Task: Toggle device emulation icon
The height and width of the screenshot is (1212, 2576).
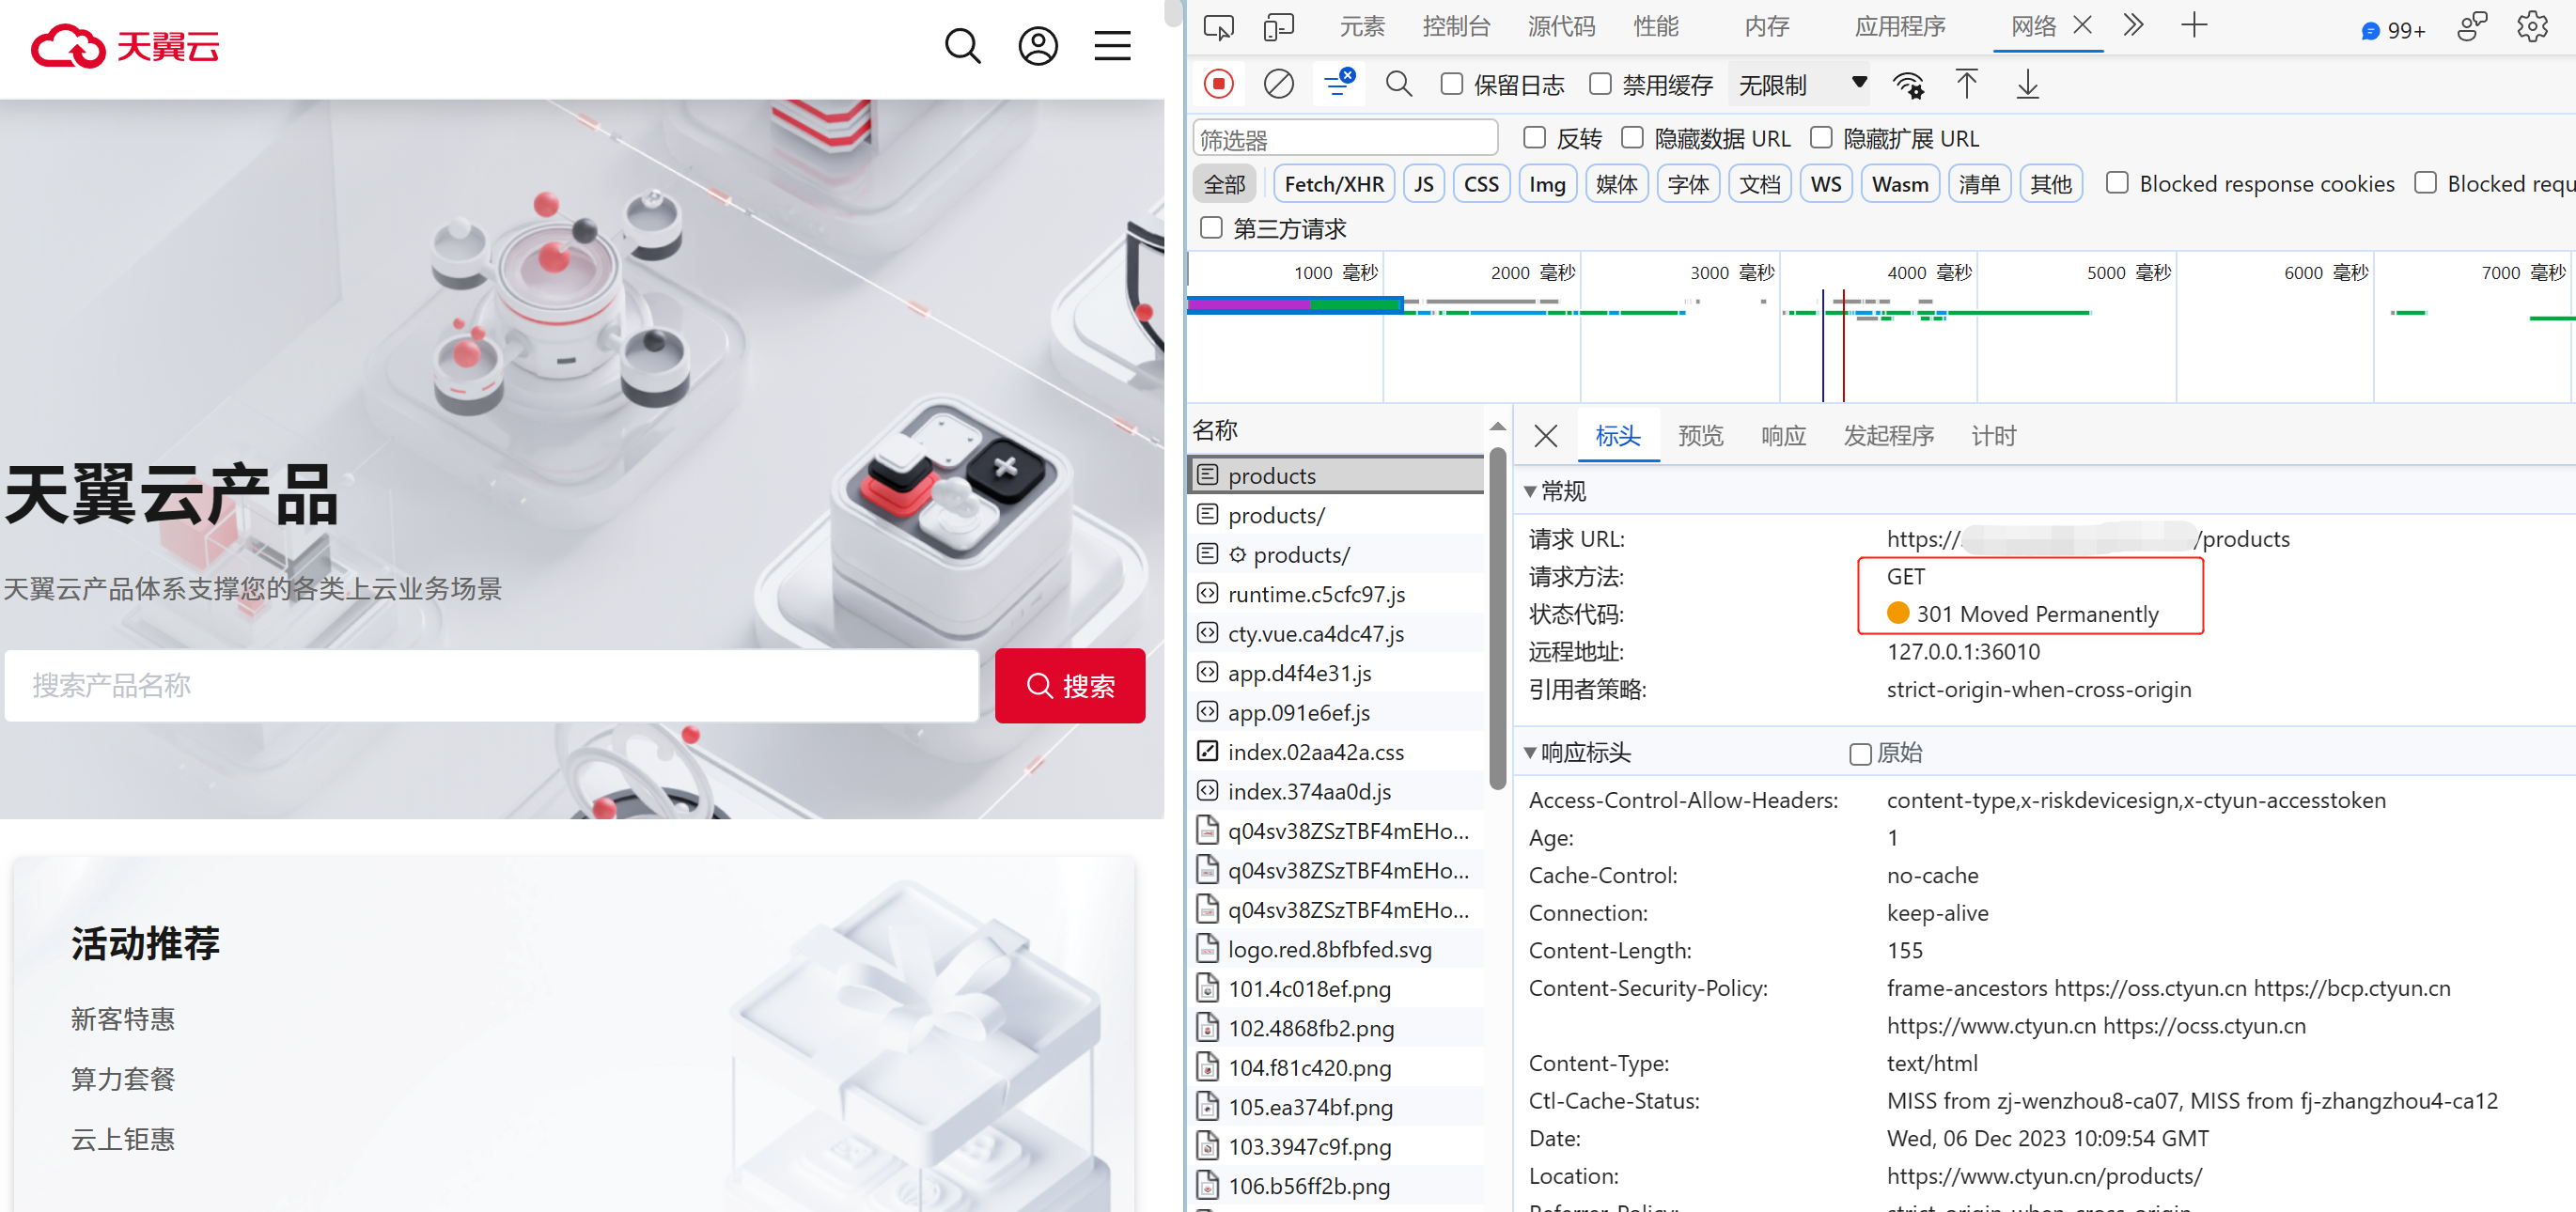Action: [1278, 27]
